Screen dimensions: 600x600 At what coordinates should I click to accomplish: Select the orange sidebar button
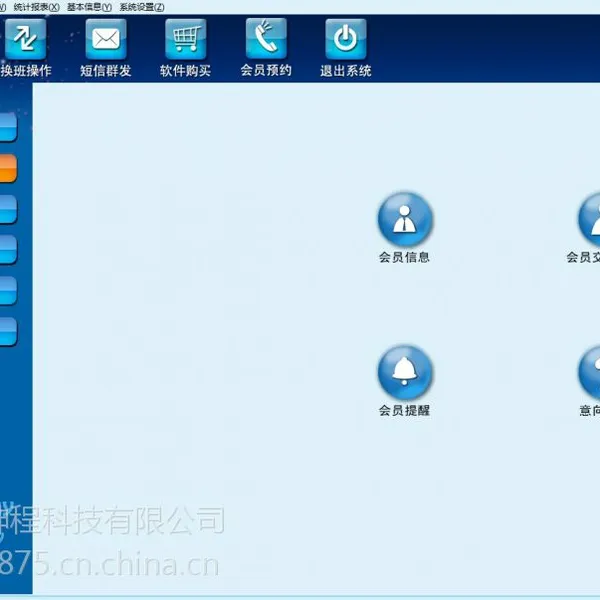click(x=8, y=168)
